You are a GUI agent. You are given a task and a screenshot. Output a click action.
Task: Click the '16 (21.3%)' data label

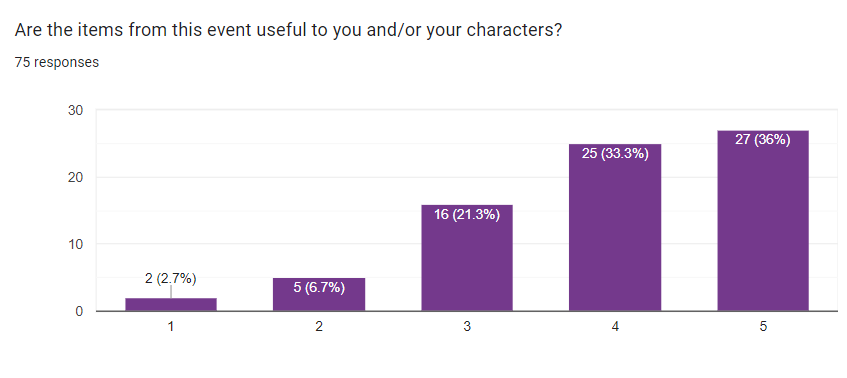click(x=467, y=214)
